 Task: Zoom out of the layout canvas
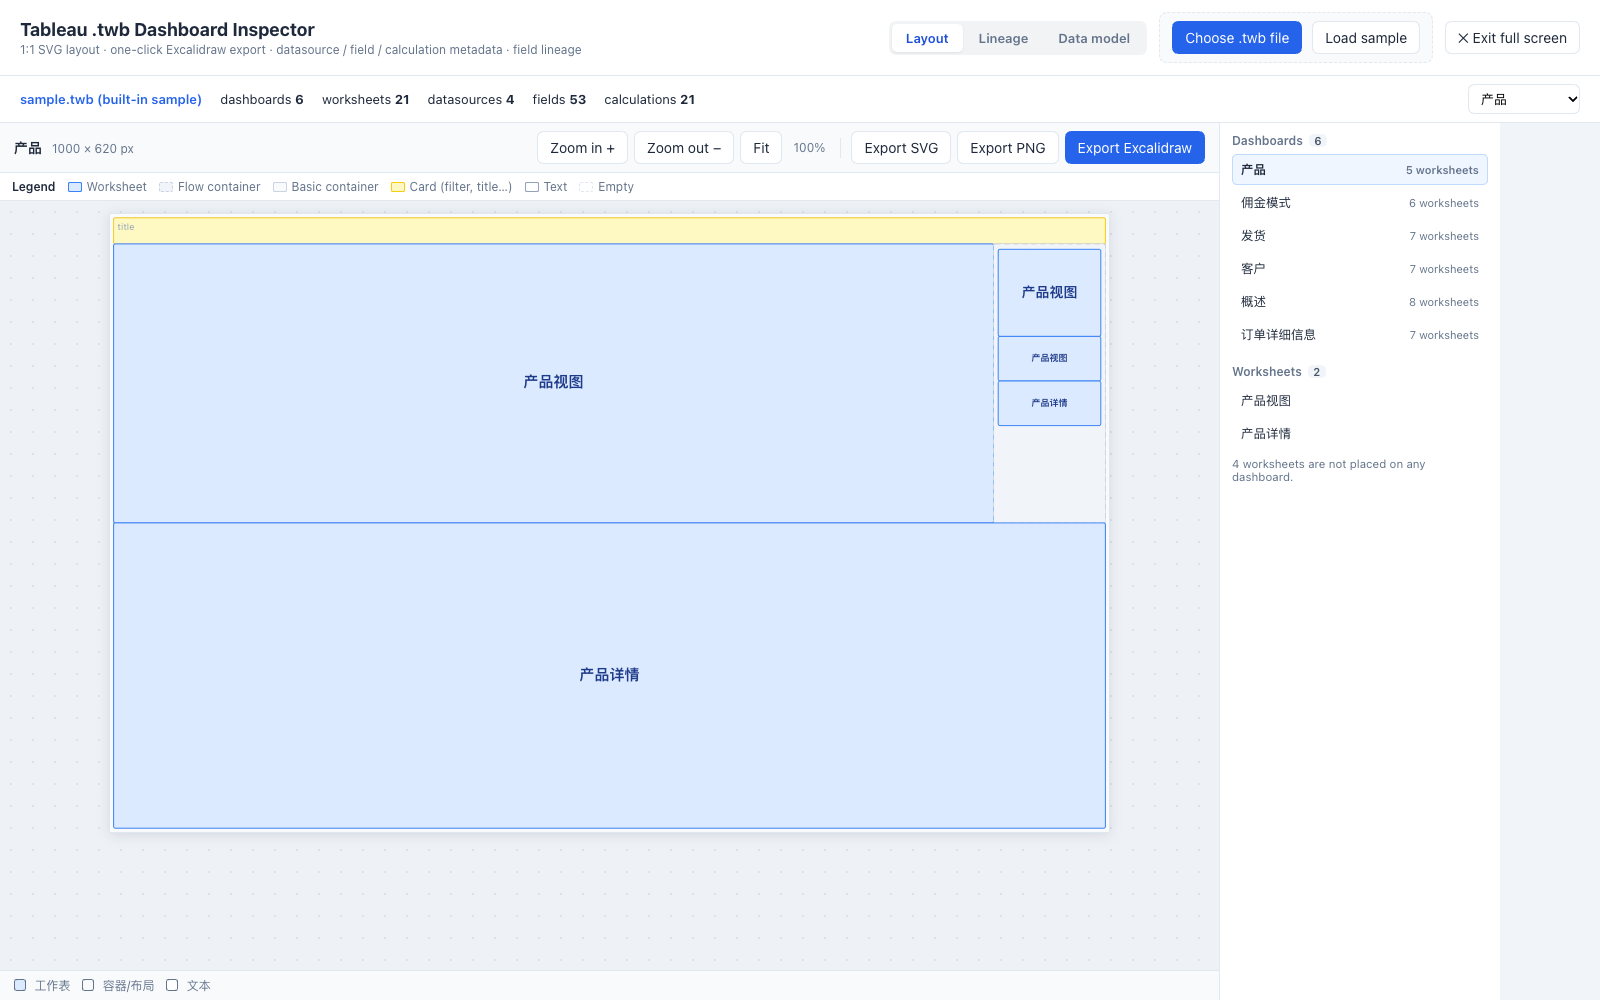point(684,148)
